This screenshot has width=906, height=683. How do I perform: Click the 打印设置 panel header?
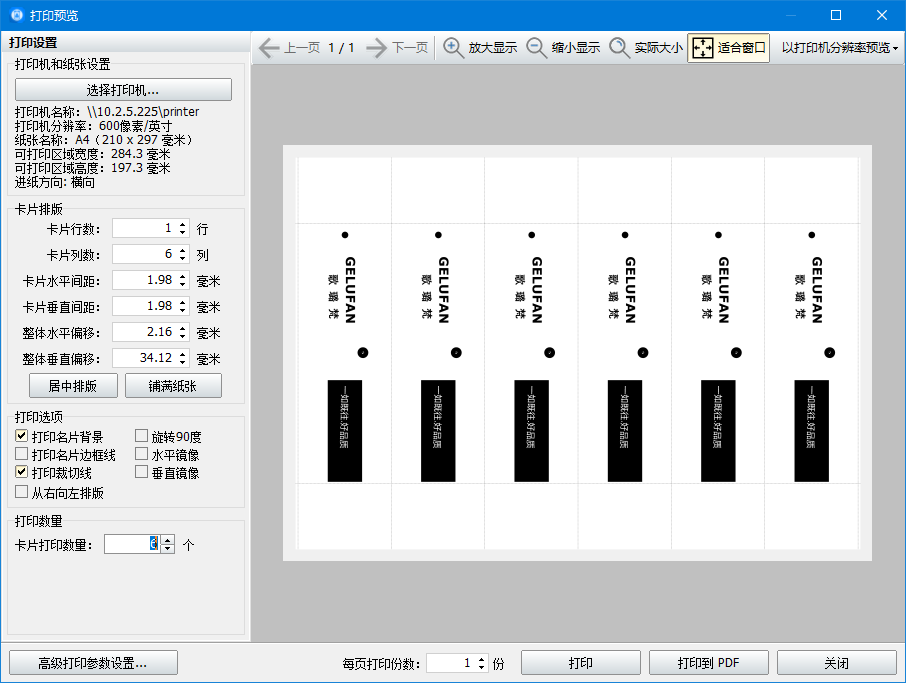point(33,42)
